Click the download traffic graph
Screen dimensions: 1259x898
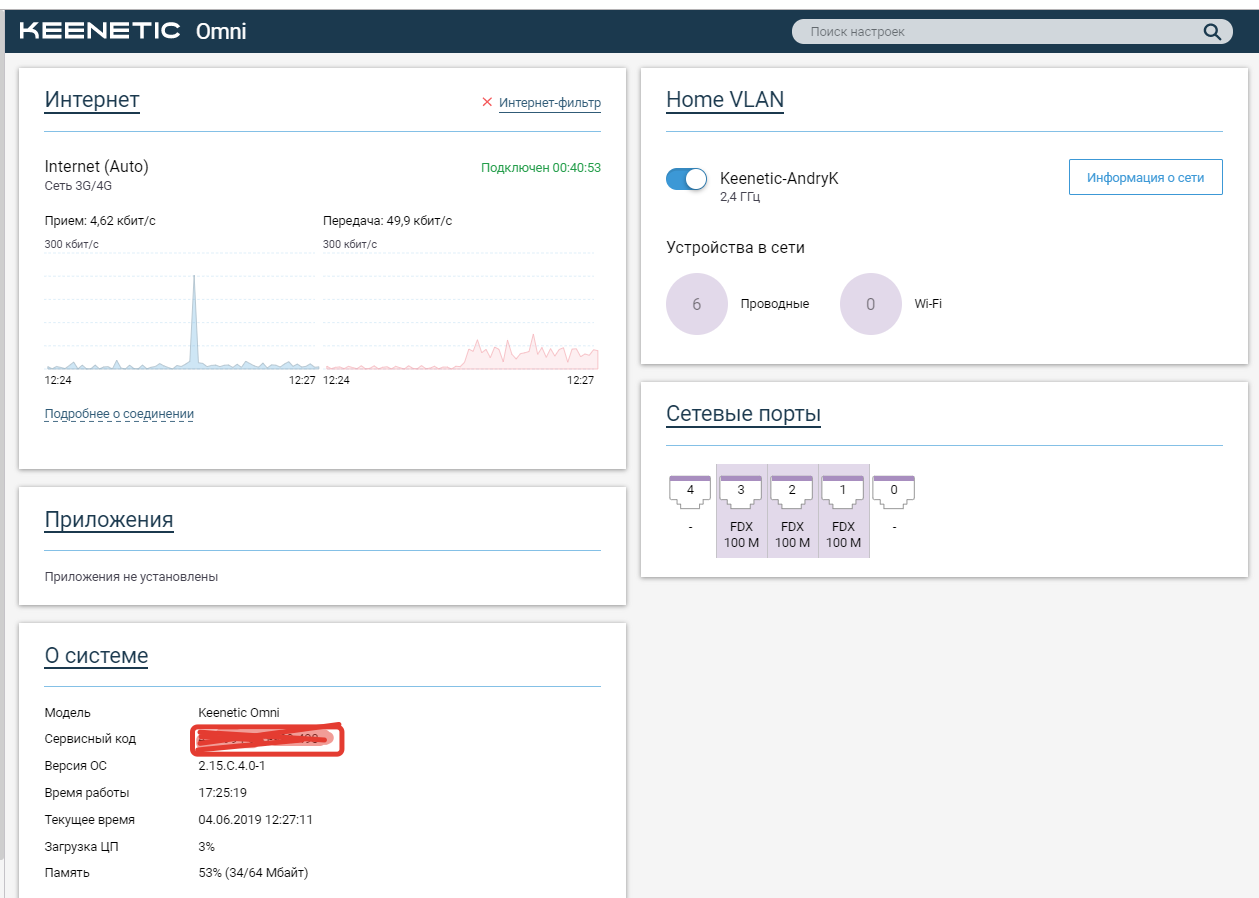pos(182,310)
